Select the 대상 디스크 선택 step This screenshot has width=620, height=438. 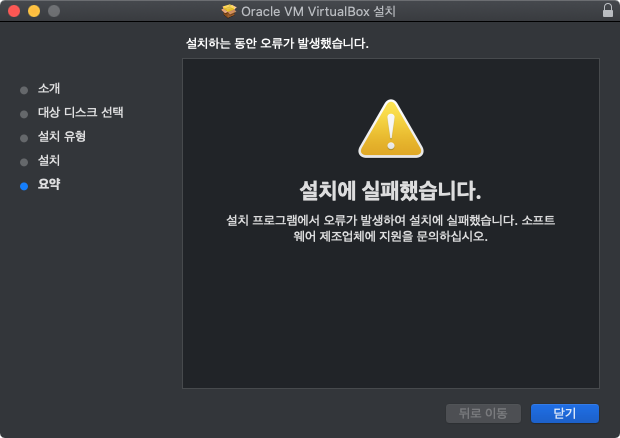[x=80, y=112]
